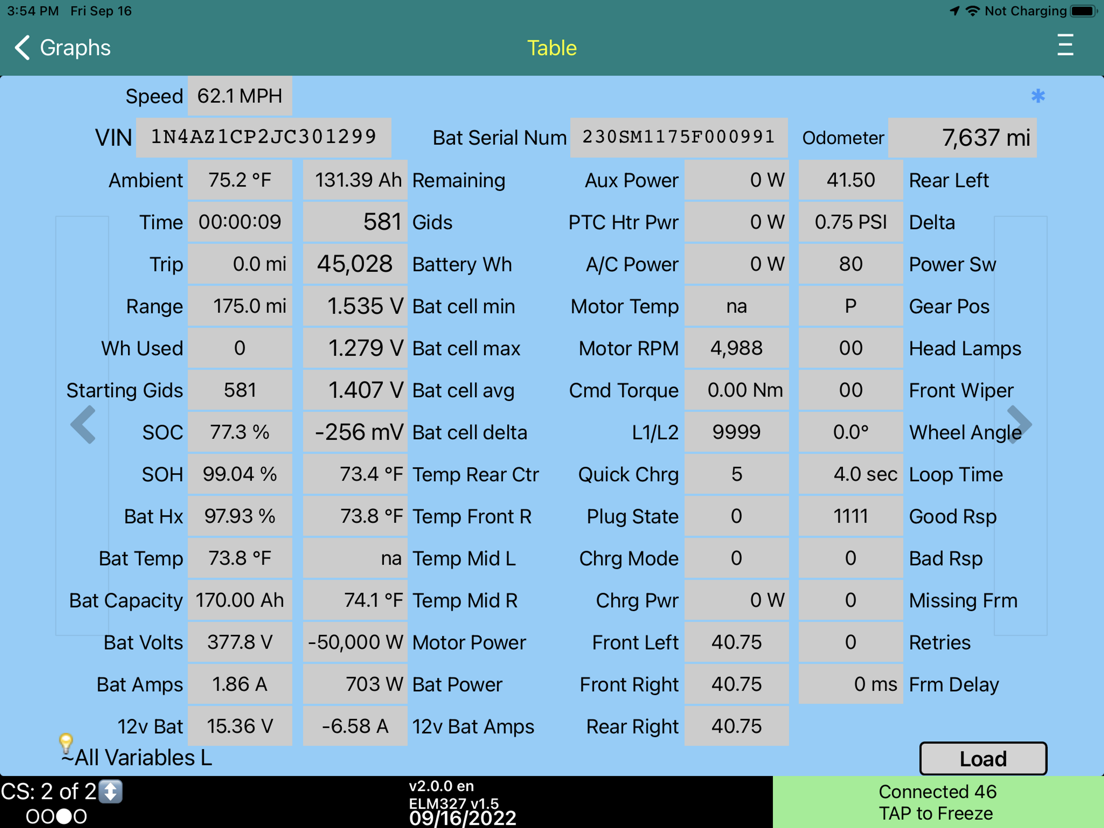1104x828 pixels.
Task: Select the VIN number field
Action: point(263,137)
